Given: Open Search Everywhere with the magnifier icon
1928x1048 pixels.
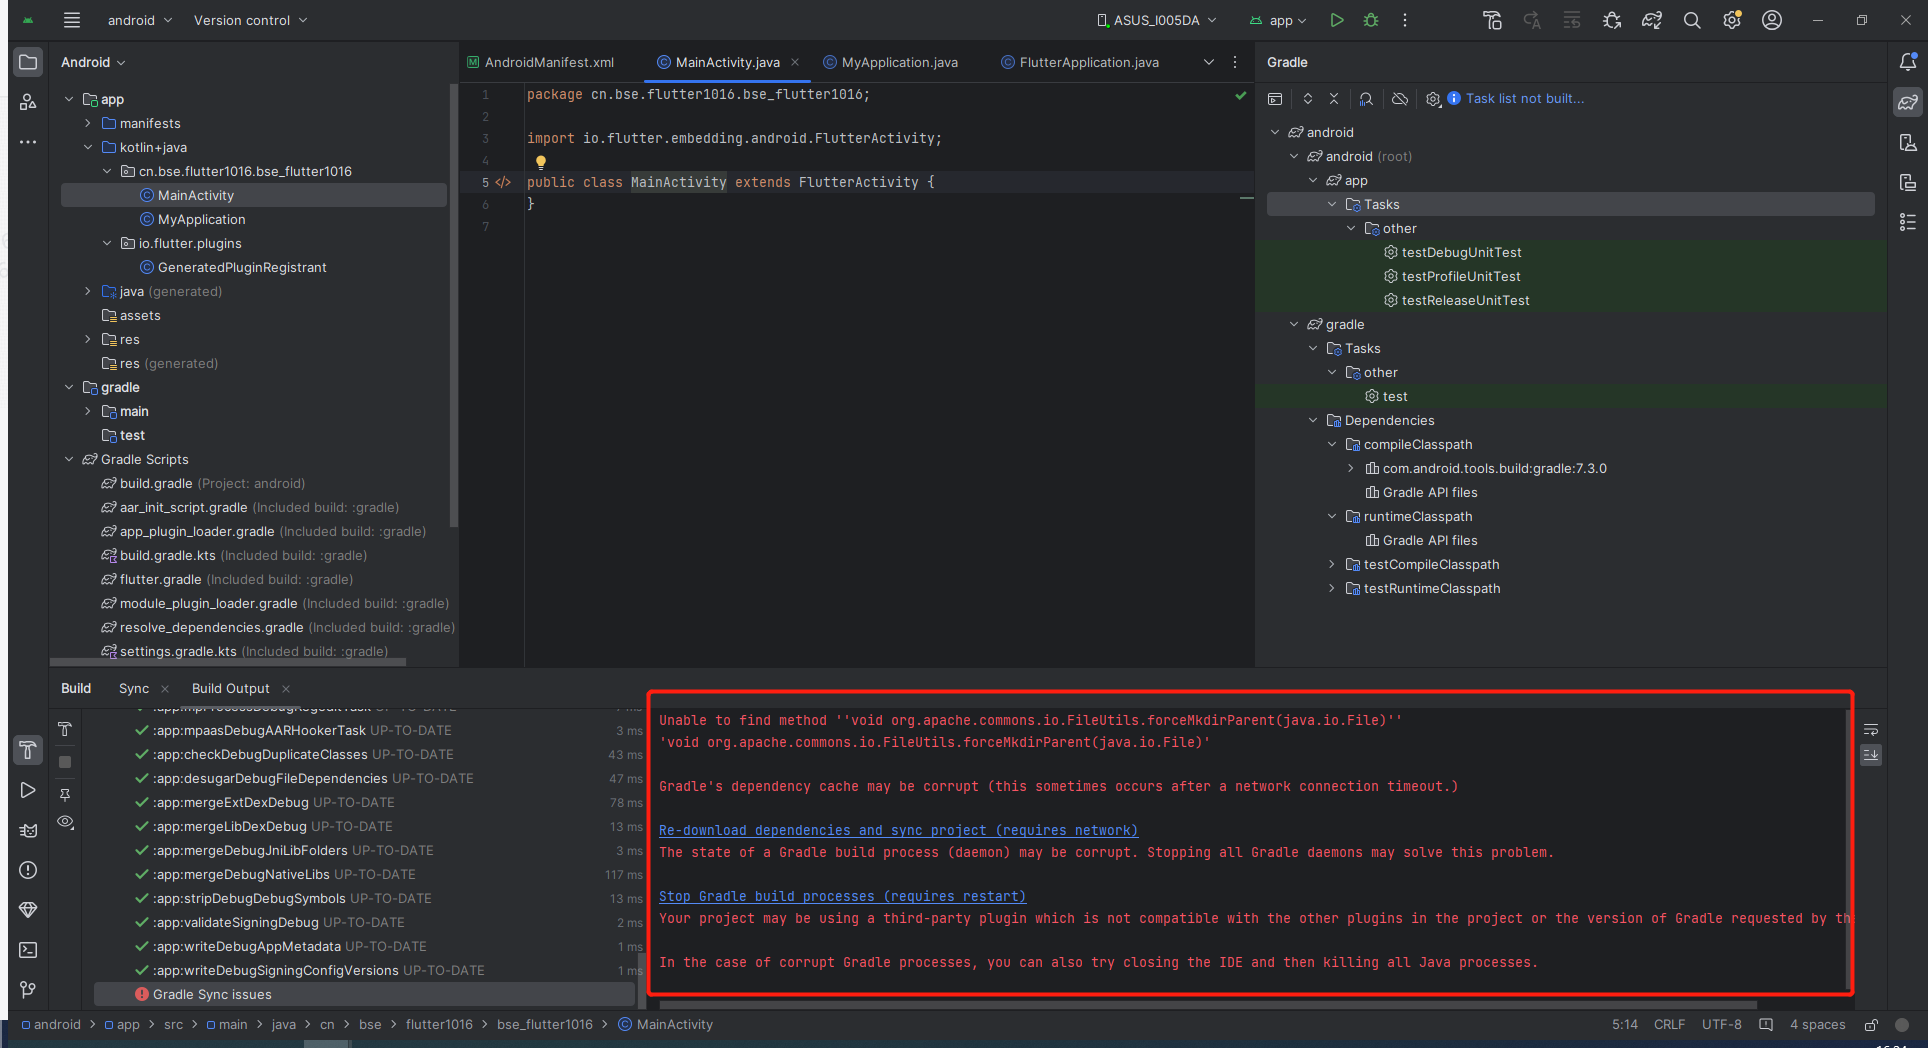Looking at the screenshot, I should [1692, 20].
